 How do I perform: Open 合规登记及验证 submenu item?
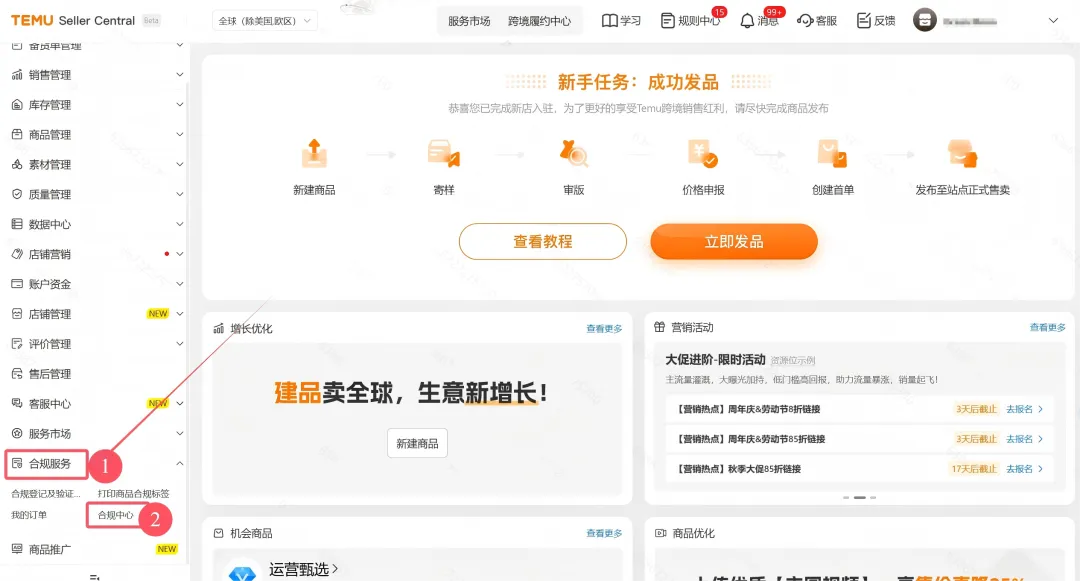point(46,494)
